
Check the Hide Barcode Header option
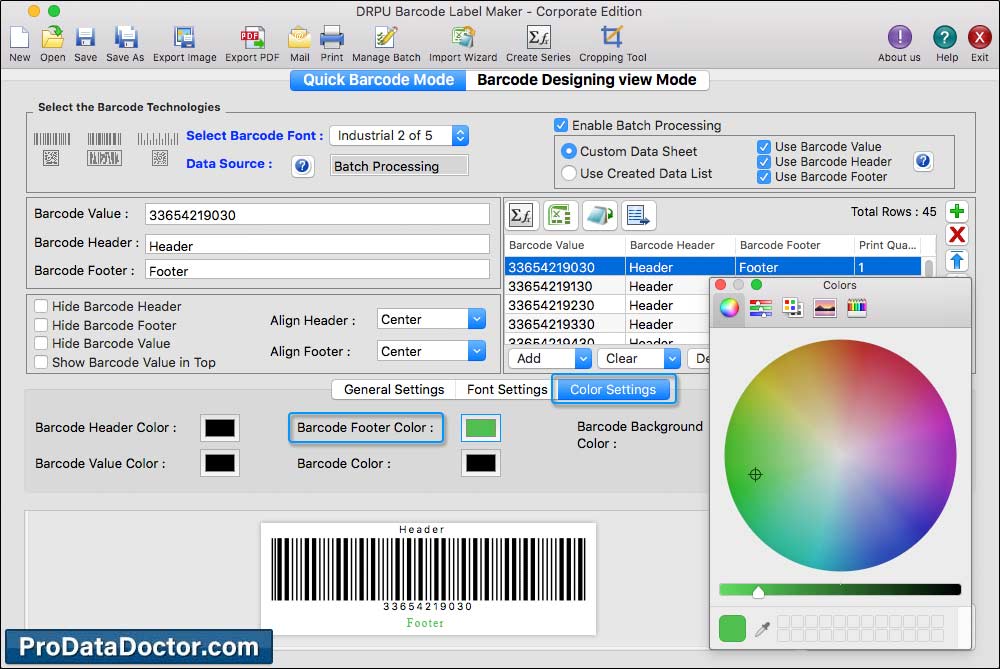tap(41, 307)
